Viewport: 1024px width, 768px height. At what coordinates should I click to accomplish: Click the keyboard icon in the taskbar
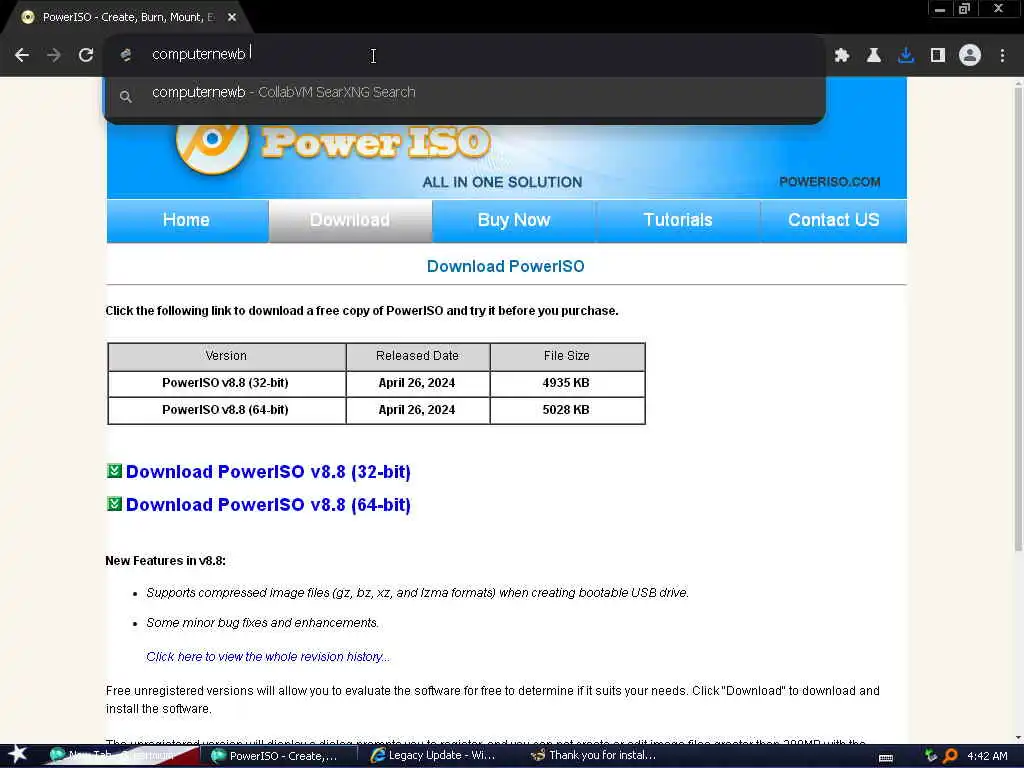tap(886, 757)
